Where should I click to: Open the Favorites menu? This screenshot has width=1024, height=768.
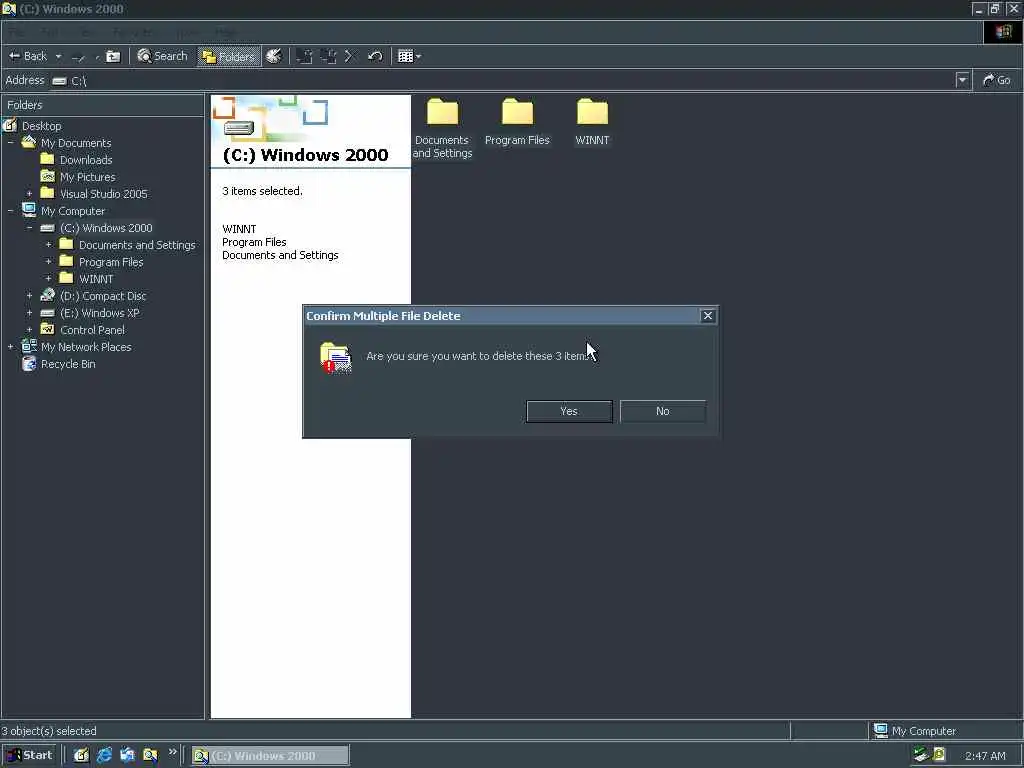[x=134, y=32]
